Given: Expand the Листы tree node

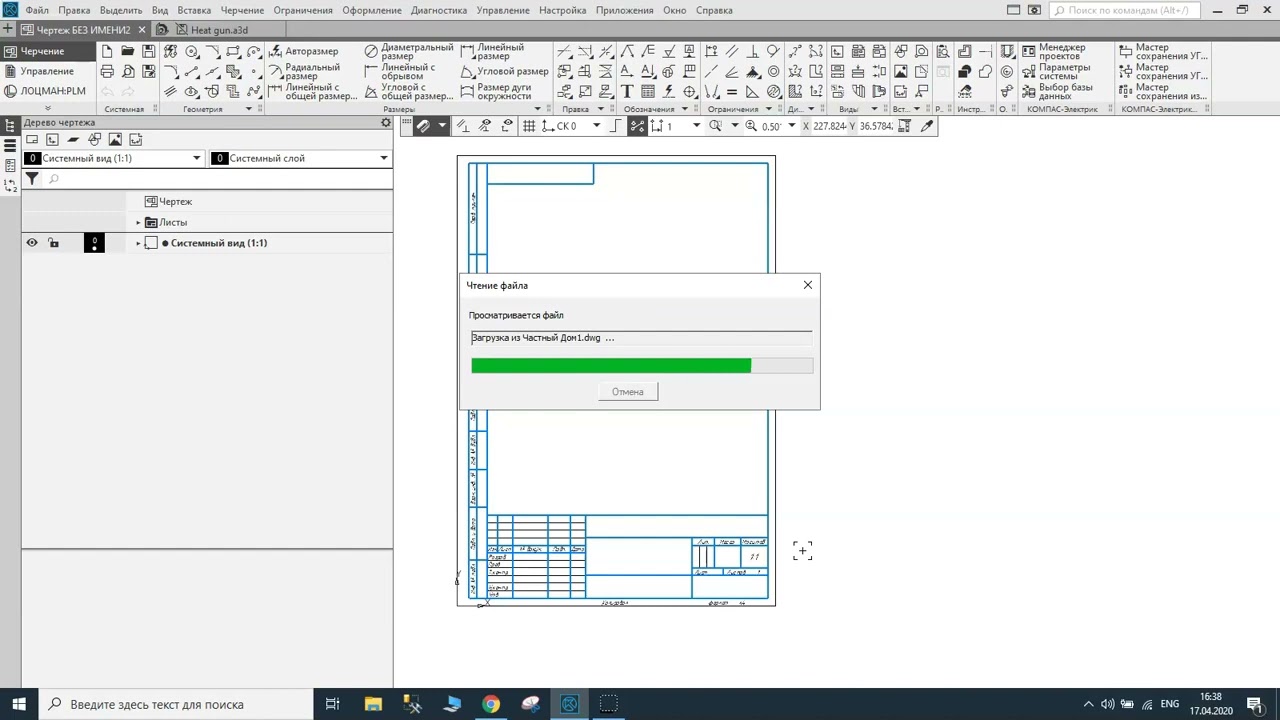Looking at the screenshot, I should click(x=138, y=222).
